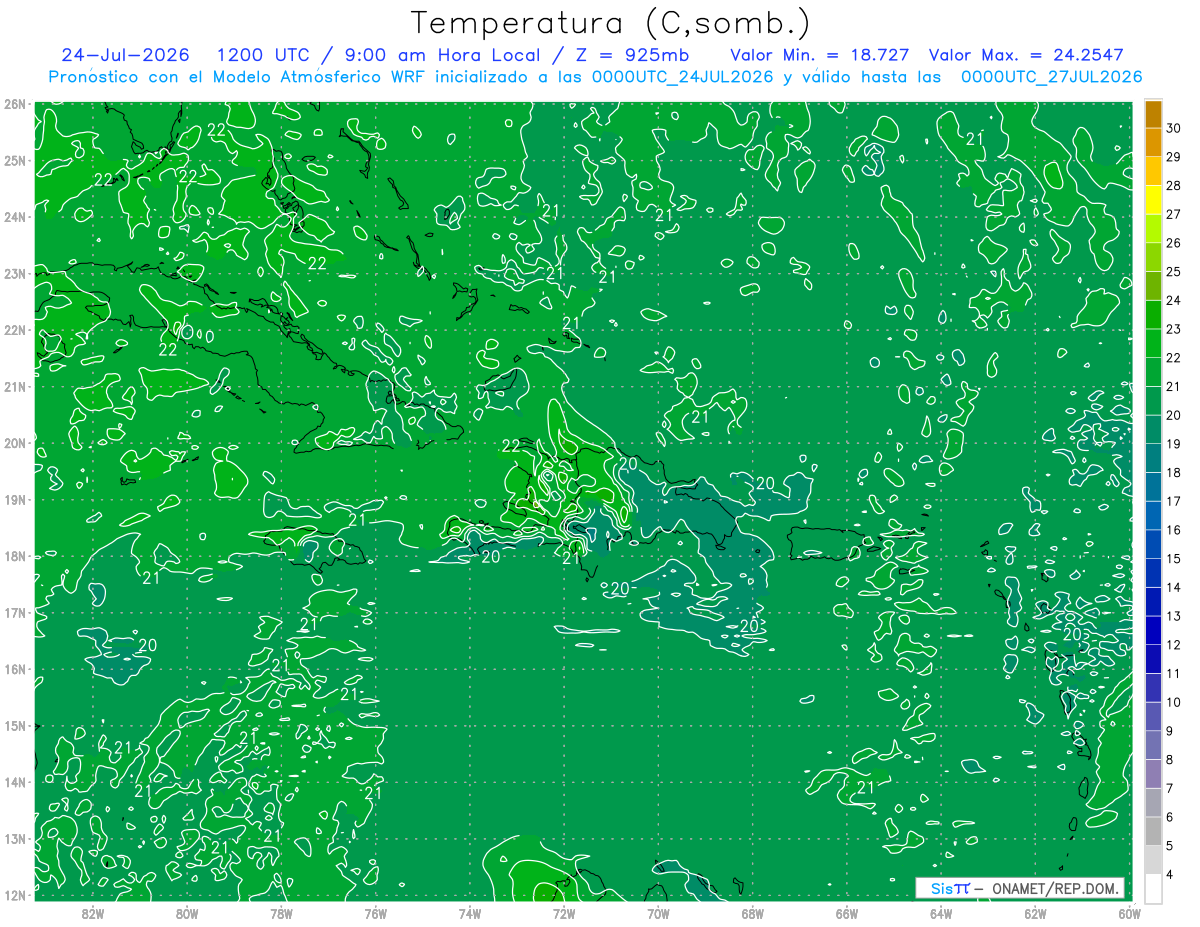
Task: Click the "11" label on the color scale
Action: coord(1174,674)
